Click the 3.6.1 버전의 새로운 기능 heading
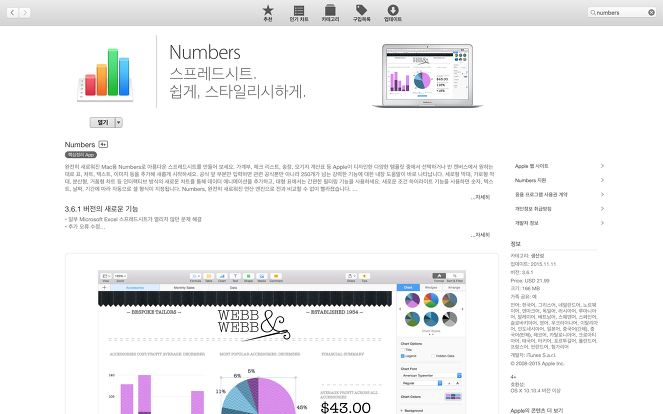Viewport: 663px width, 414px height. pos(101,209)
